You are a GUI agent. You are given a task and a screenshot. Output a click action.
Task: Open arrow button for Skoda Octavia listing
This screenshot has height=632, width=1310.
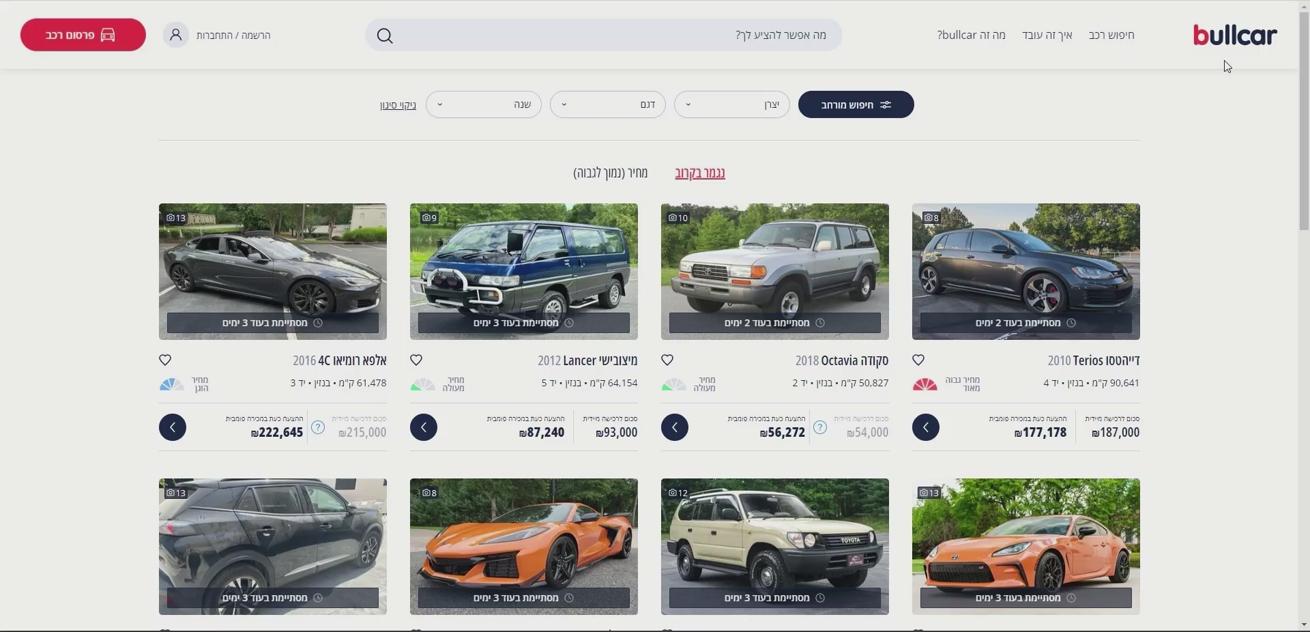click(674, 428)
